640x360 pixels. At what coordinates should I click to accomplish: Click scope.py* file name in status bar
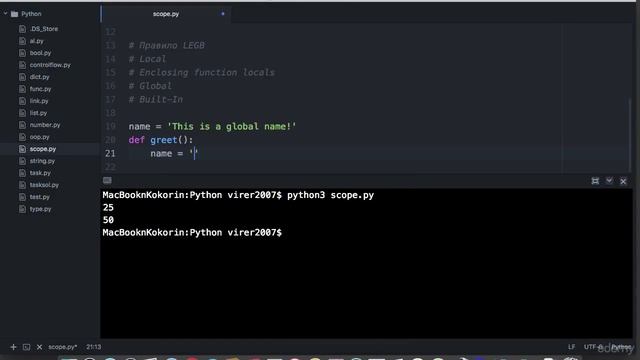pos(62,347)
